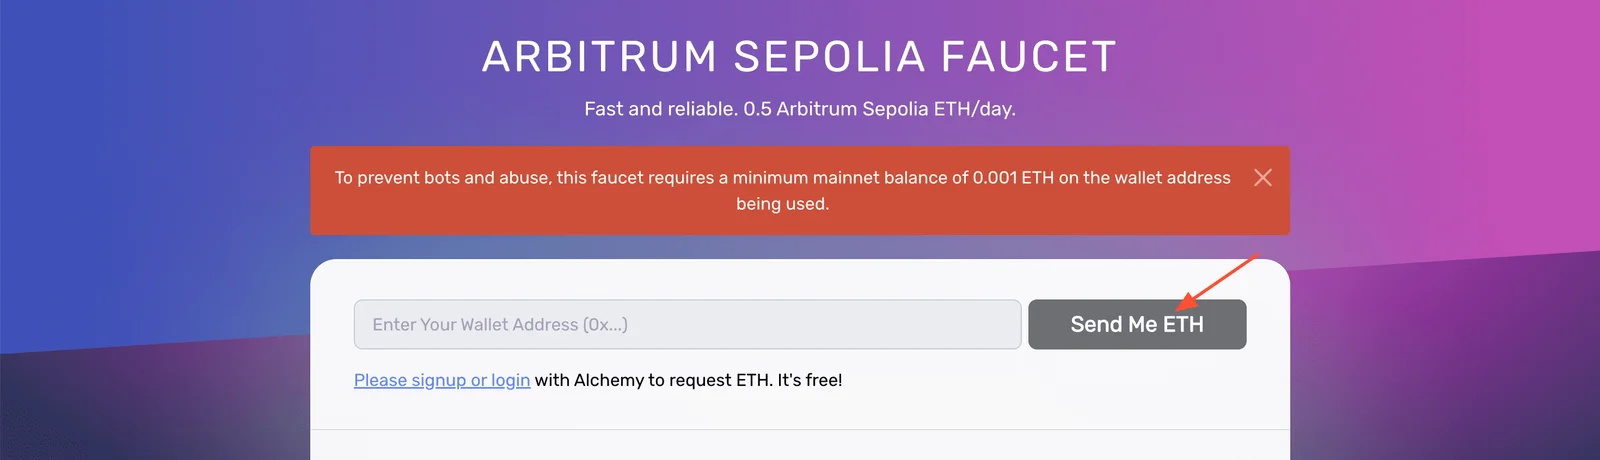Click the 'being used.' line in the alert
The height and width of the screenshot is (460, 1600).
pos(782,203)
